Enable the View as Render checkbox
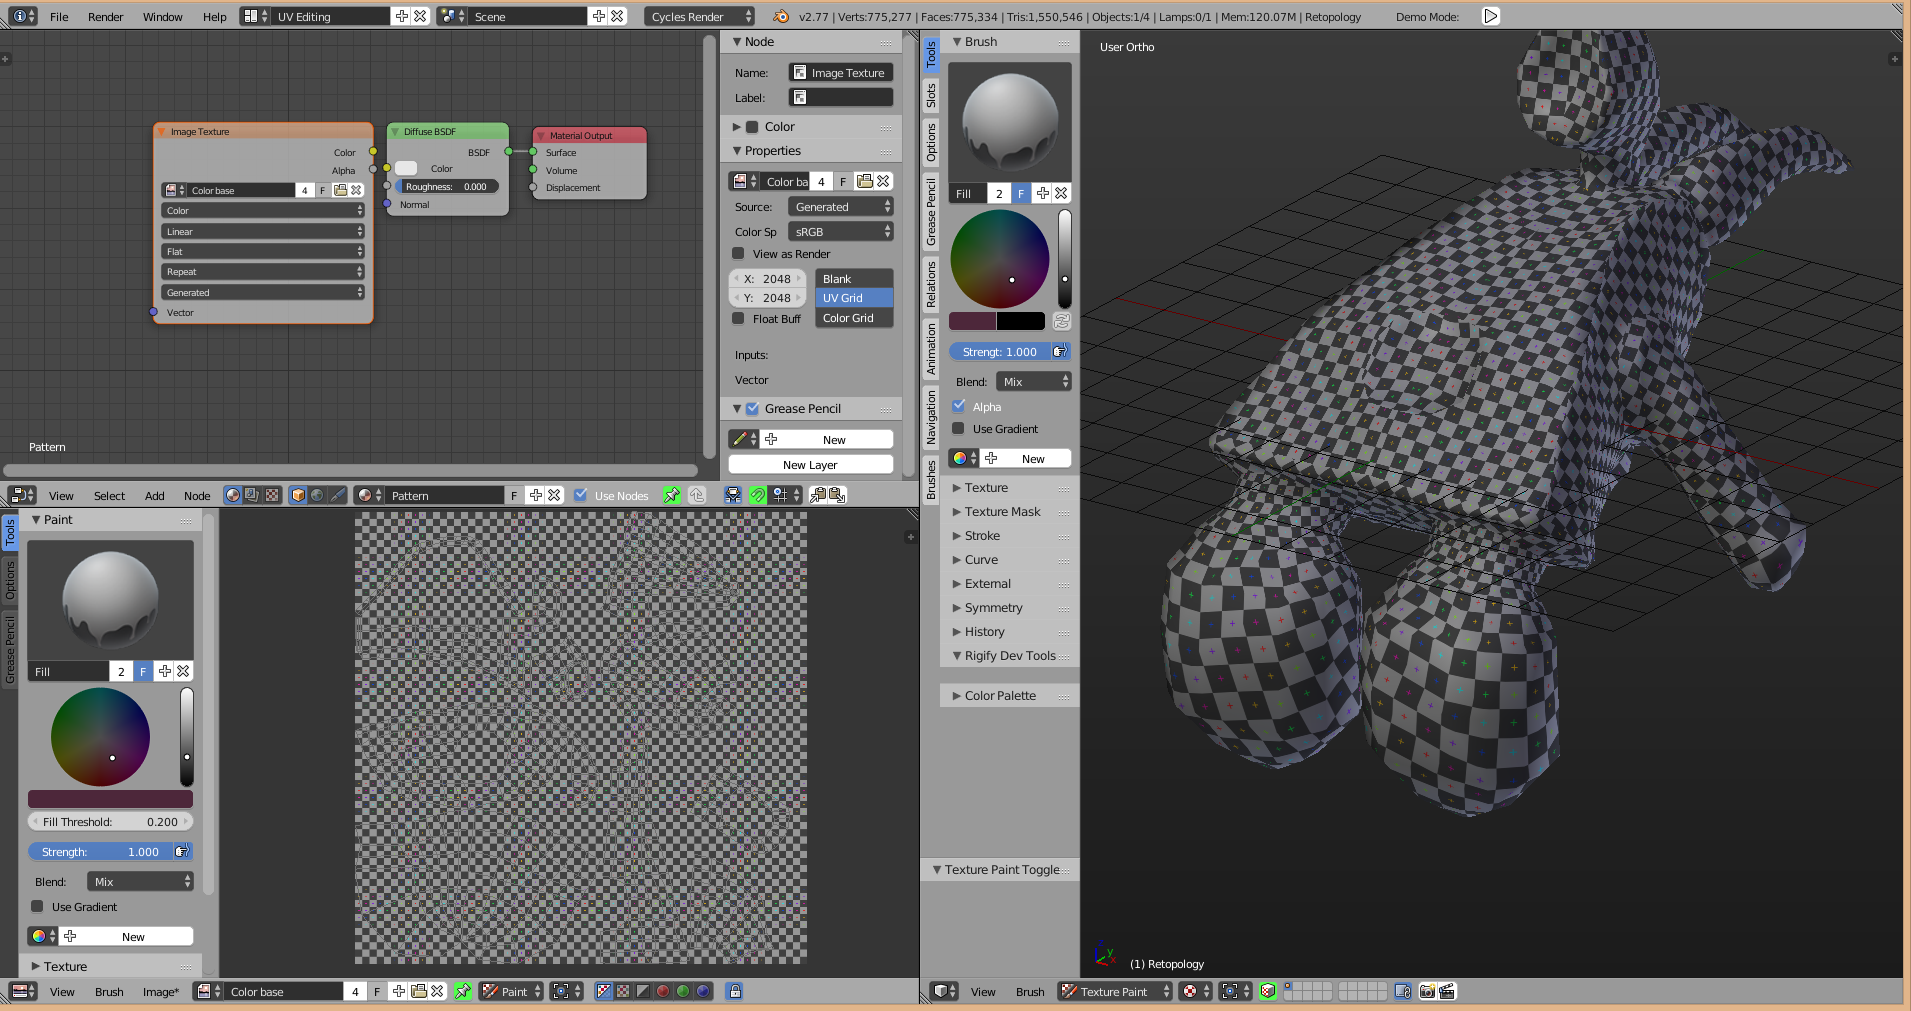The width and height of the screenshot is (1911, 1011). pos(739,254)
